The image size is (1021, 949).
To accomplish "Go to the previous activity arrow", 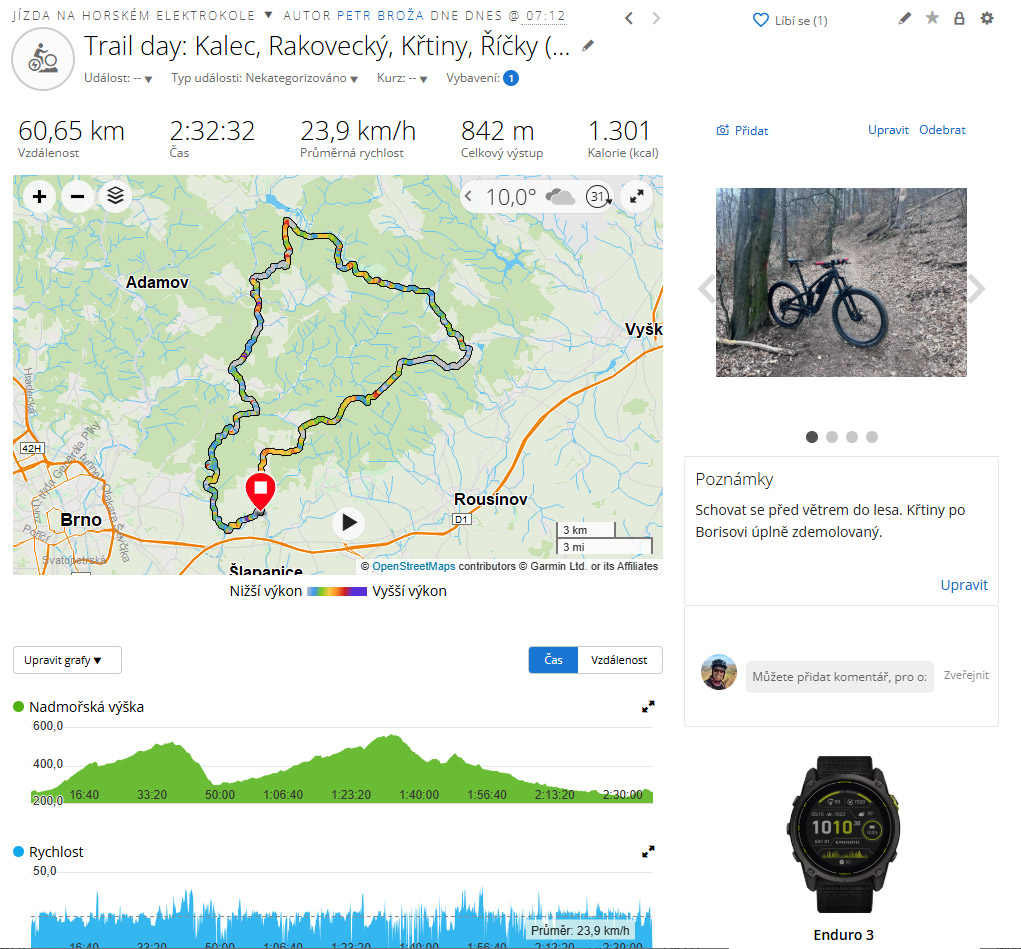I will (x=628, y=18).
